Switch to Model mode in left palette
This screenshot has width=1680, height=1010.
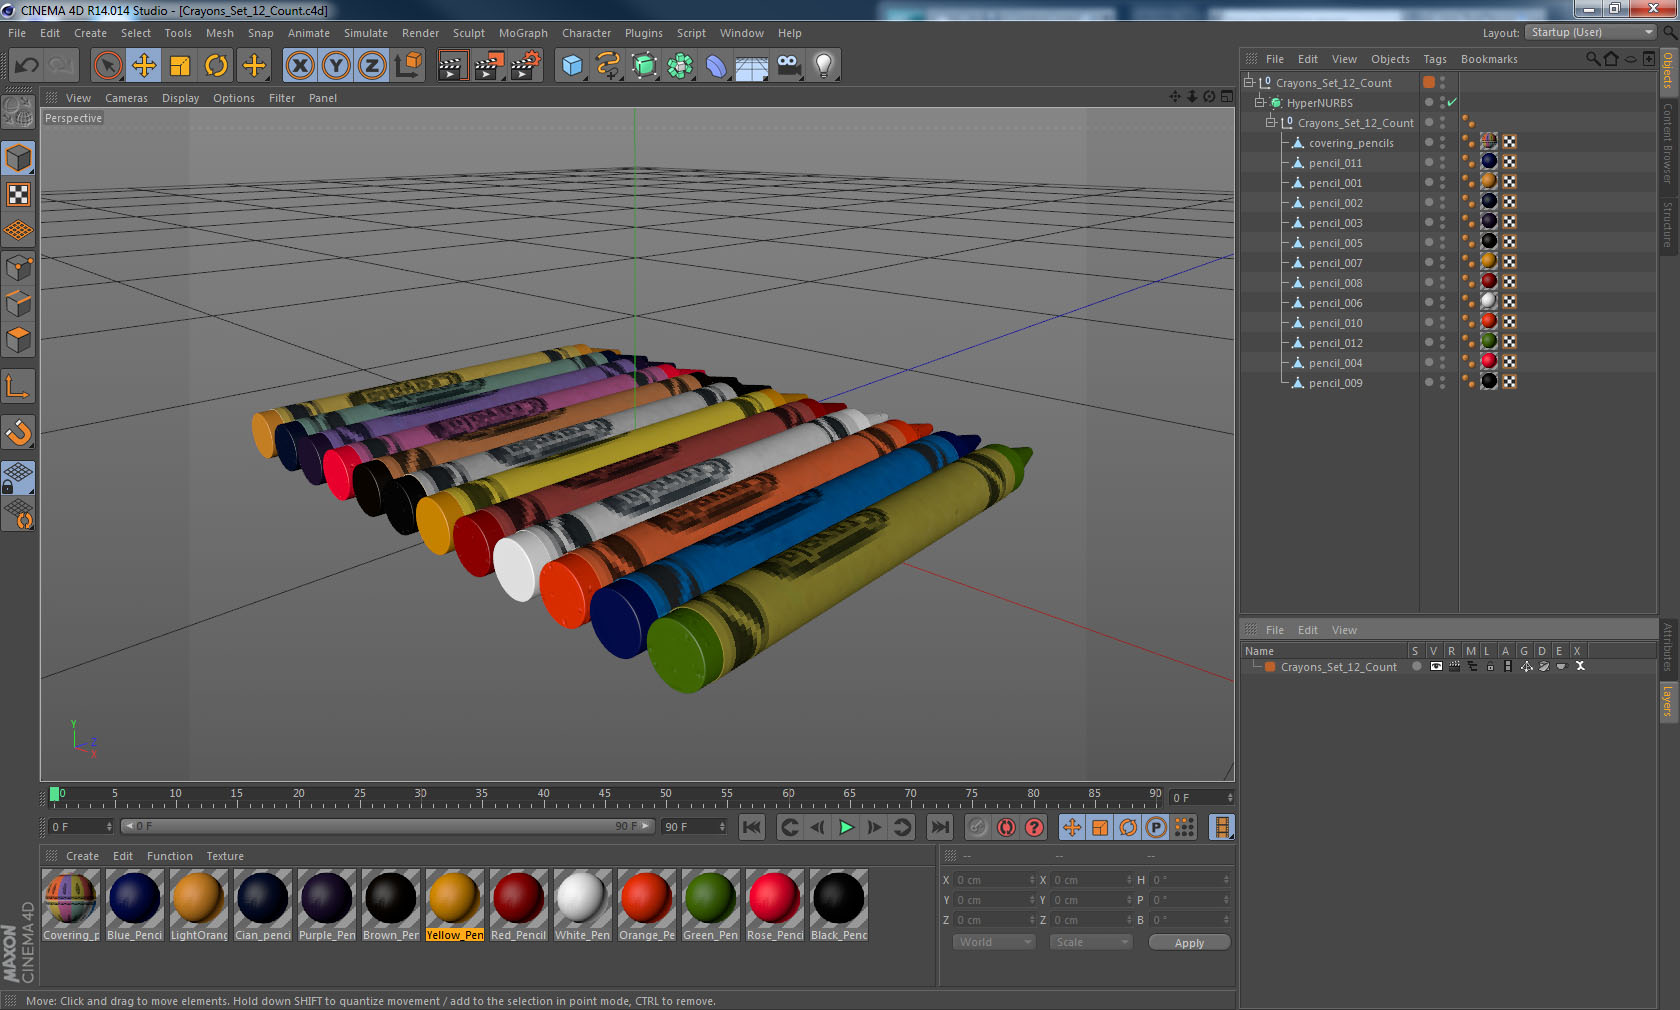pos(18,158)
